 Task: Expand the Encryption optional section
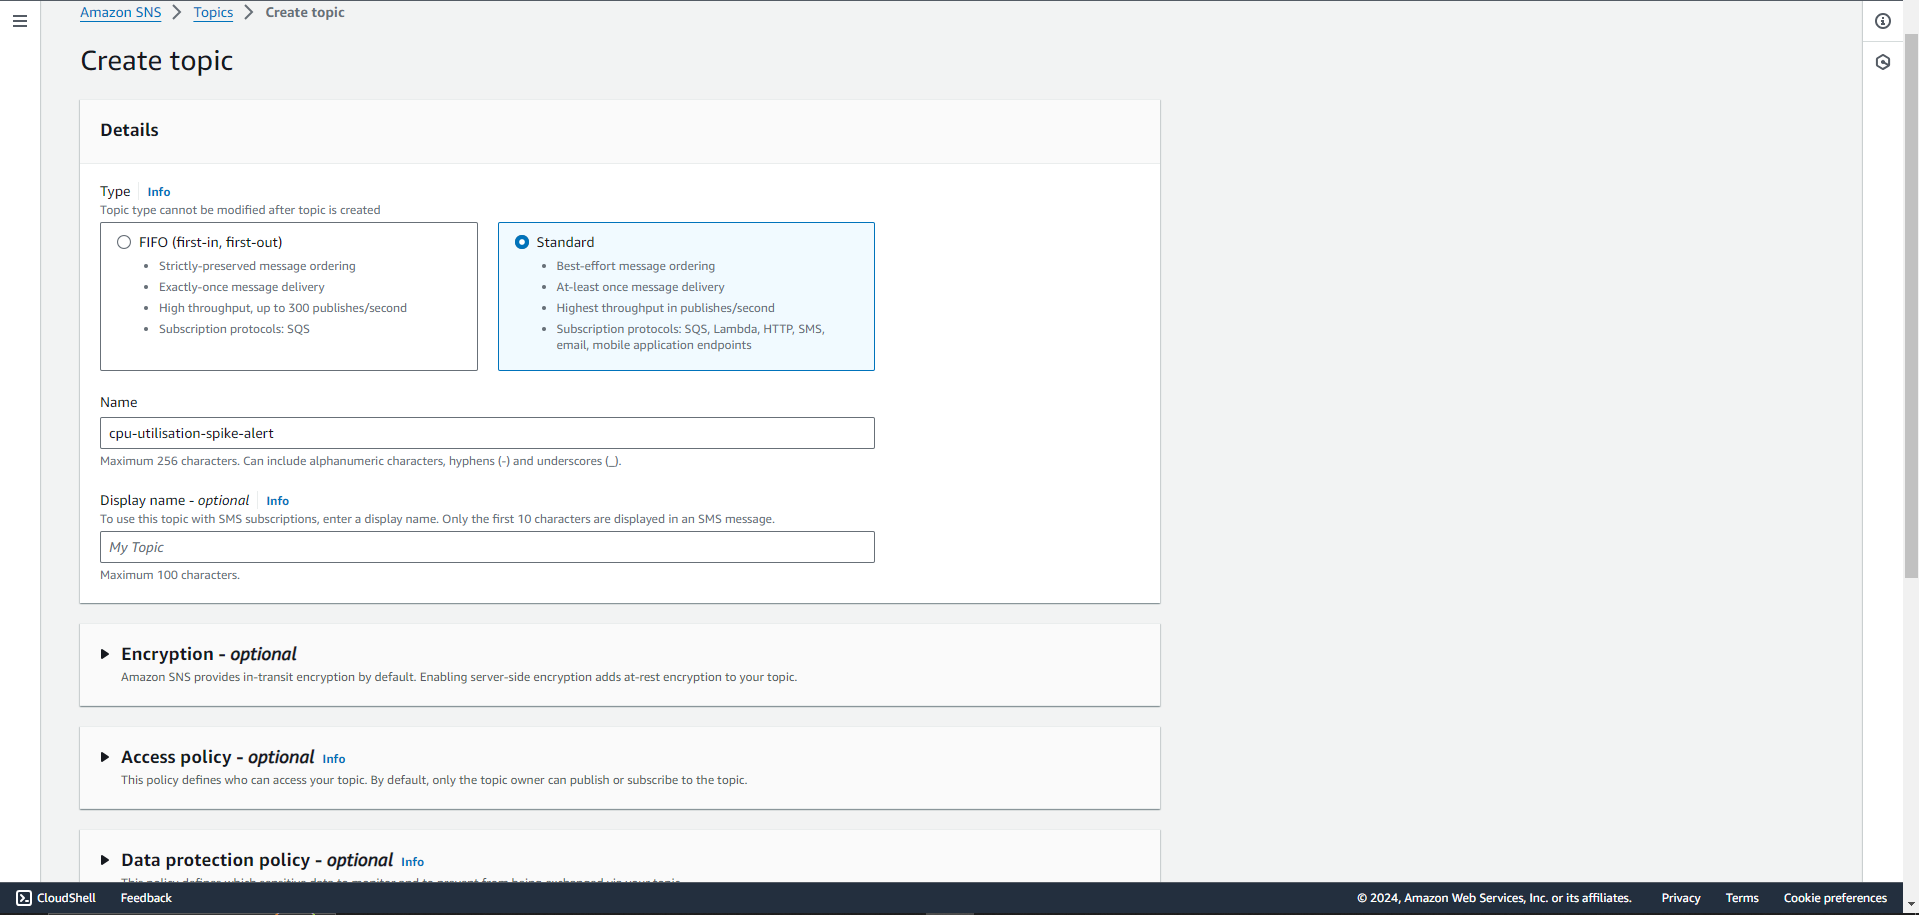105,654
